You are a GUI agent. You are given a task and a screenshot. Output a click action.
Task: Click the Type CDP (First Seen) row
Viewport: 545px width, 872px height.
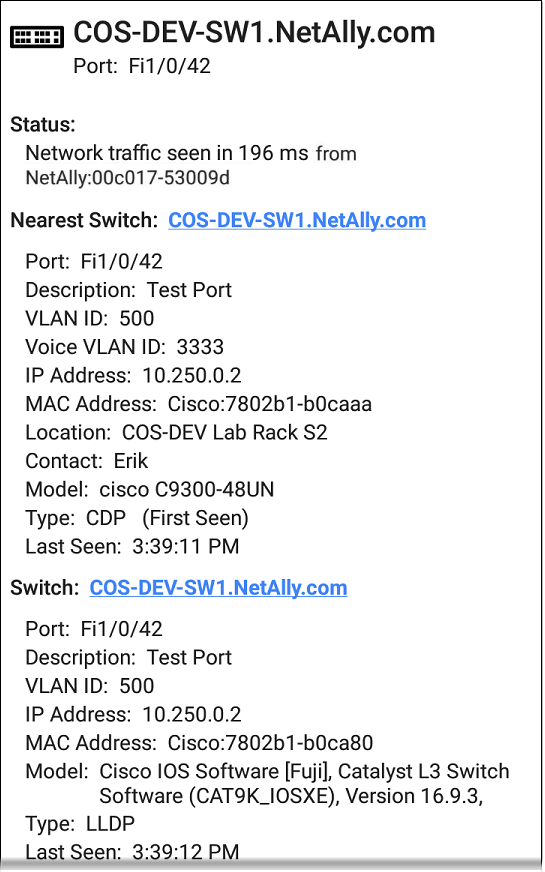point(137,518)
